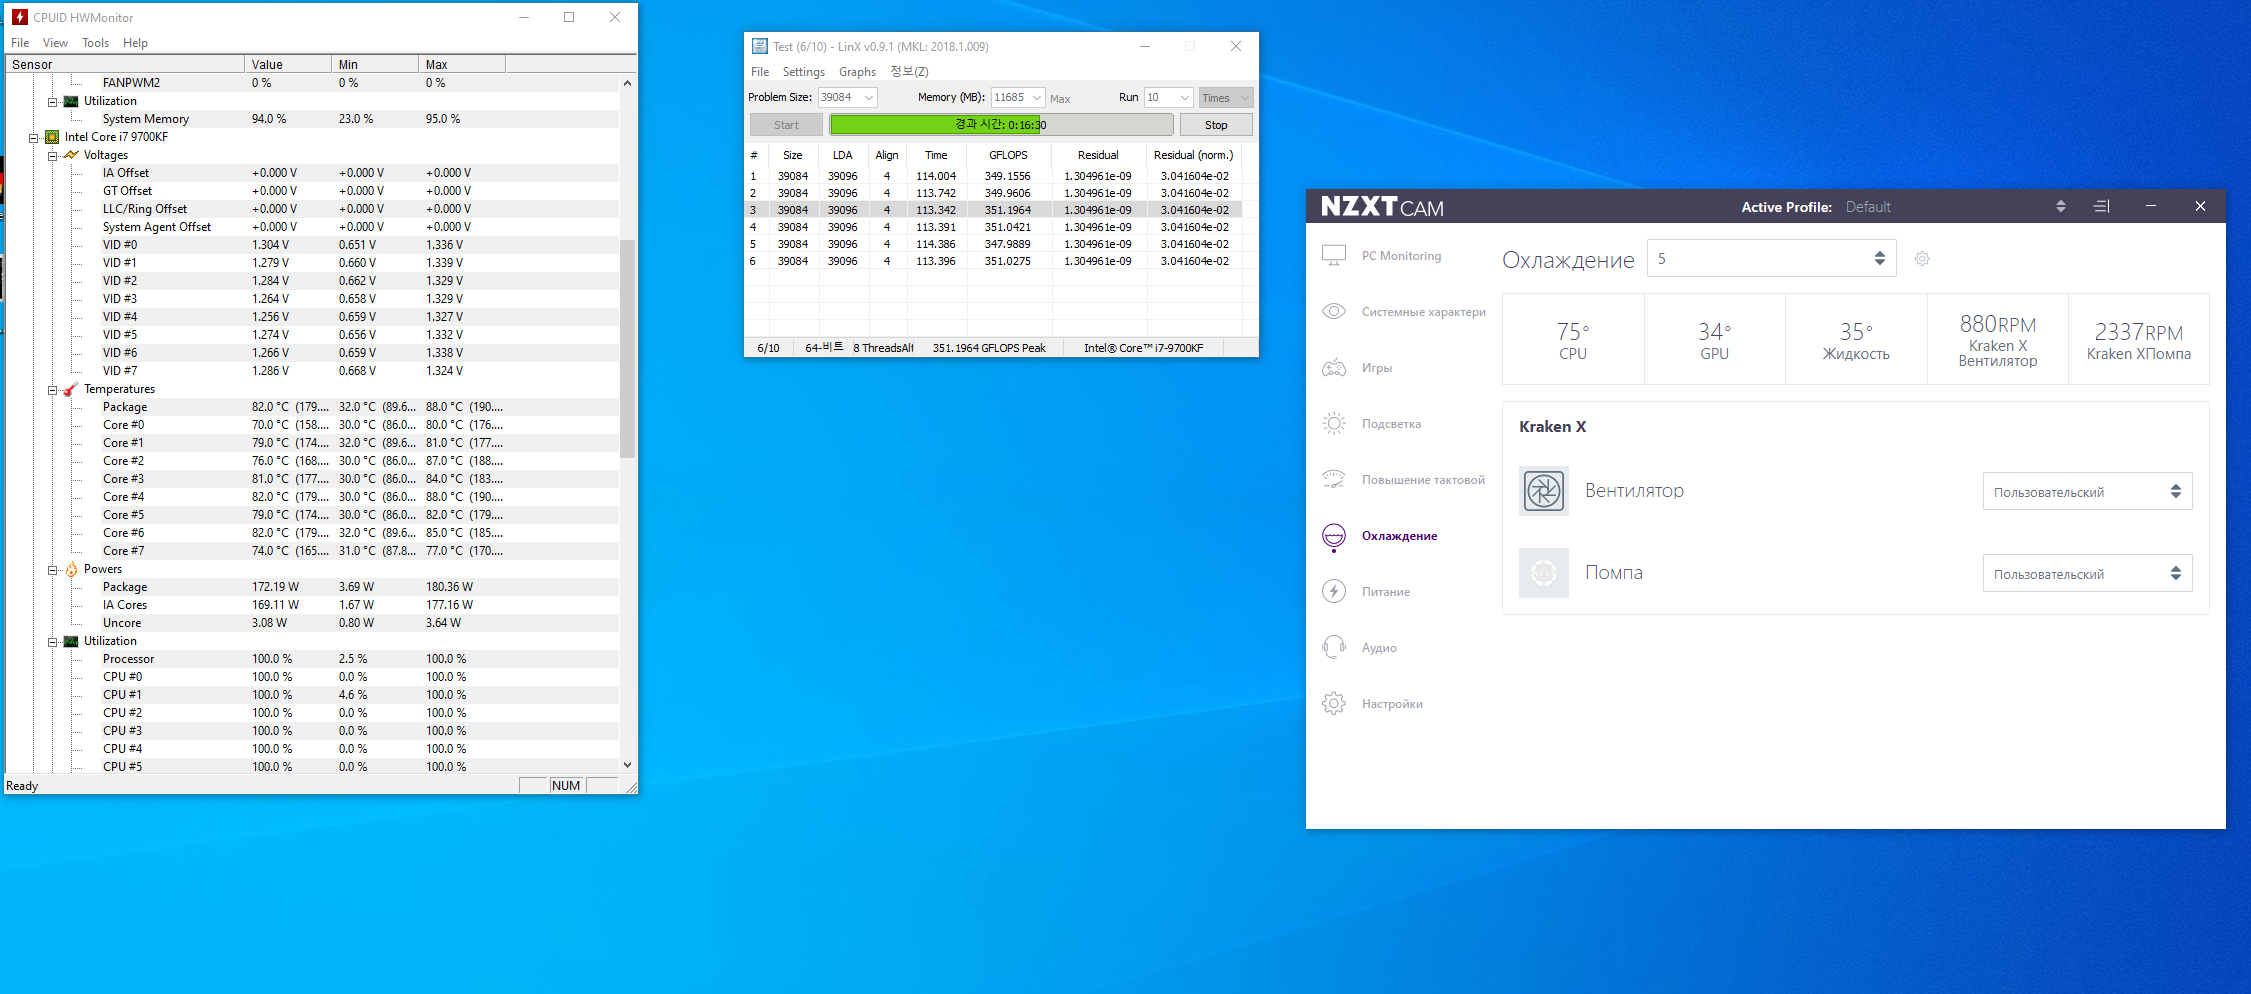2251x994 pixels.
Task: Click the 75° CPU temperature tile in CAM
Action: 1573,339
